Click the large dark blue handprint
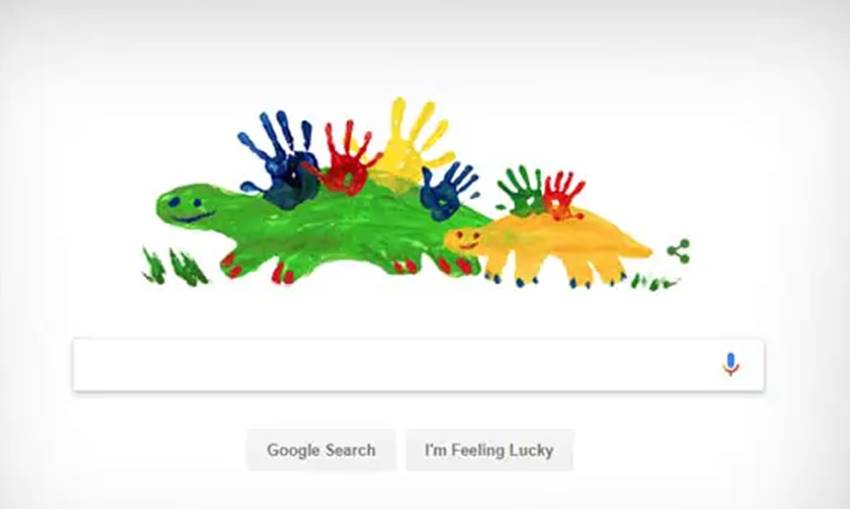Image resolution: width=850 pixels, height=509 pixels. pos(281,160)
